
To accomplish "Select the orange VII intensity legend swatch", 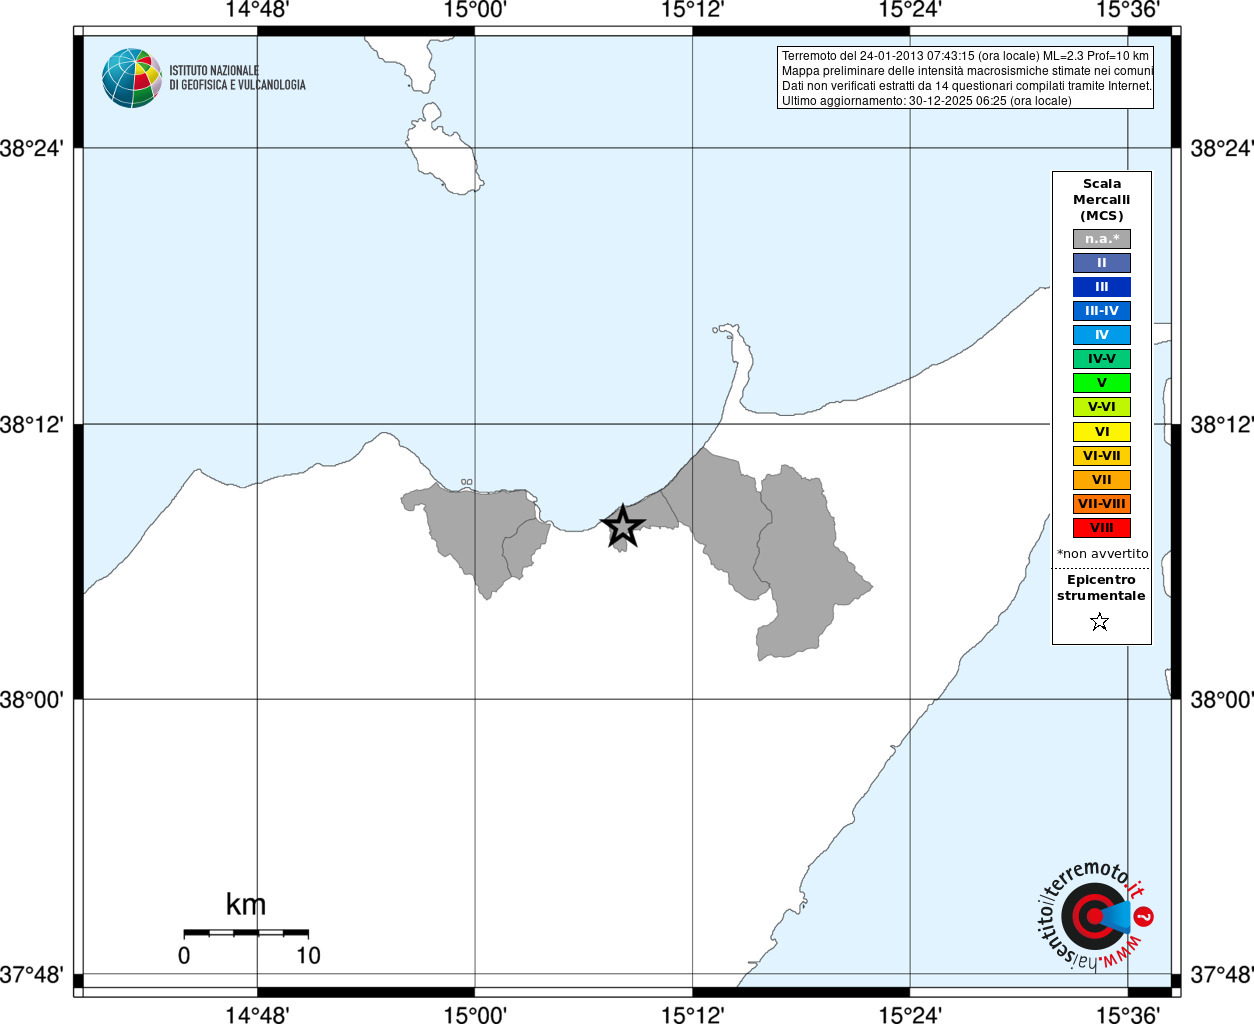I will click(1102, 480).
